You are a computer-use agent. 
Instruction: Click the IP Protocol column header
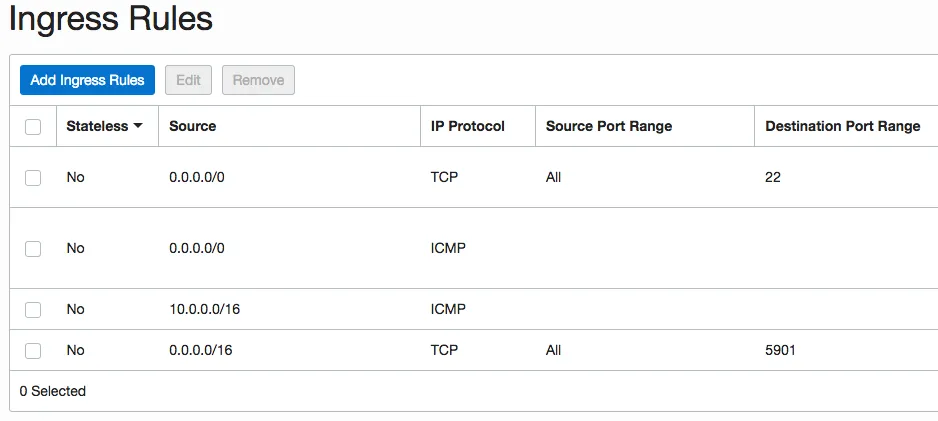click(467, 126)
